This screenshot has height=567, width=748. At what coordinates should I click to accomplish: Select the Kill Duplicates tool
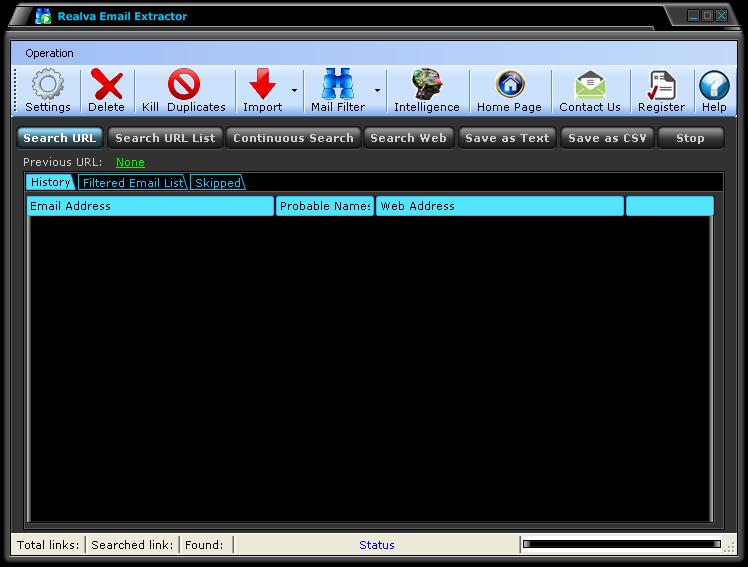pyautogui.click(x=184, y=91)
